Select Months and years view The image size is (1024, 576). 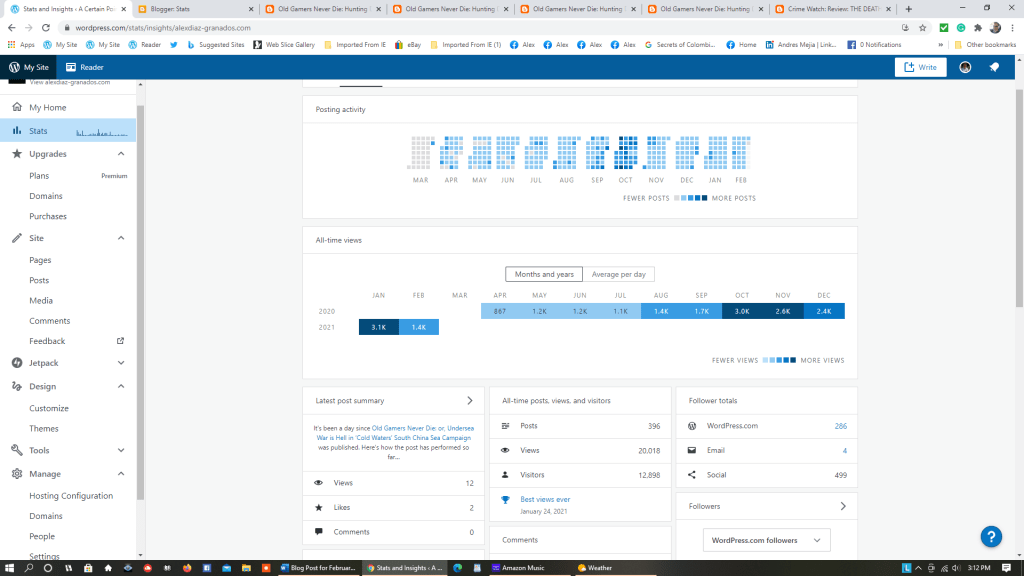pyautogui.click(x=544, y=274)
